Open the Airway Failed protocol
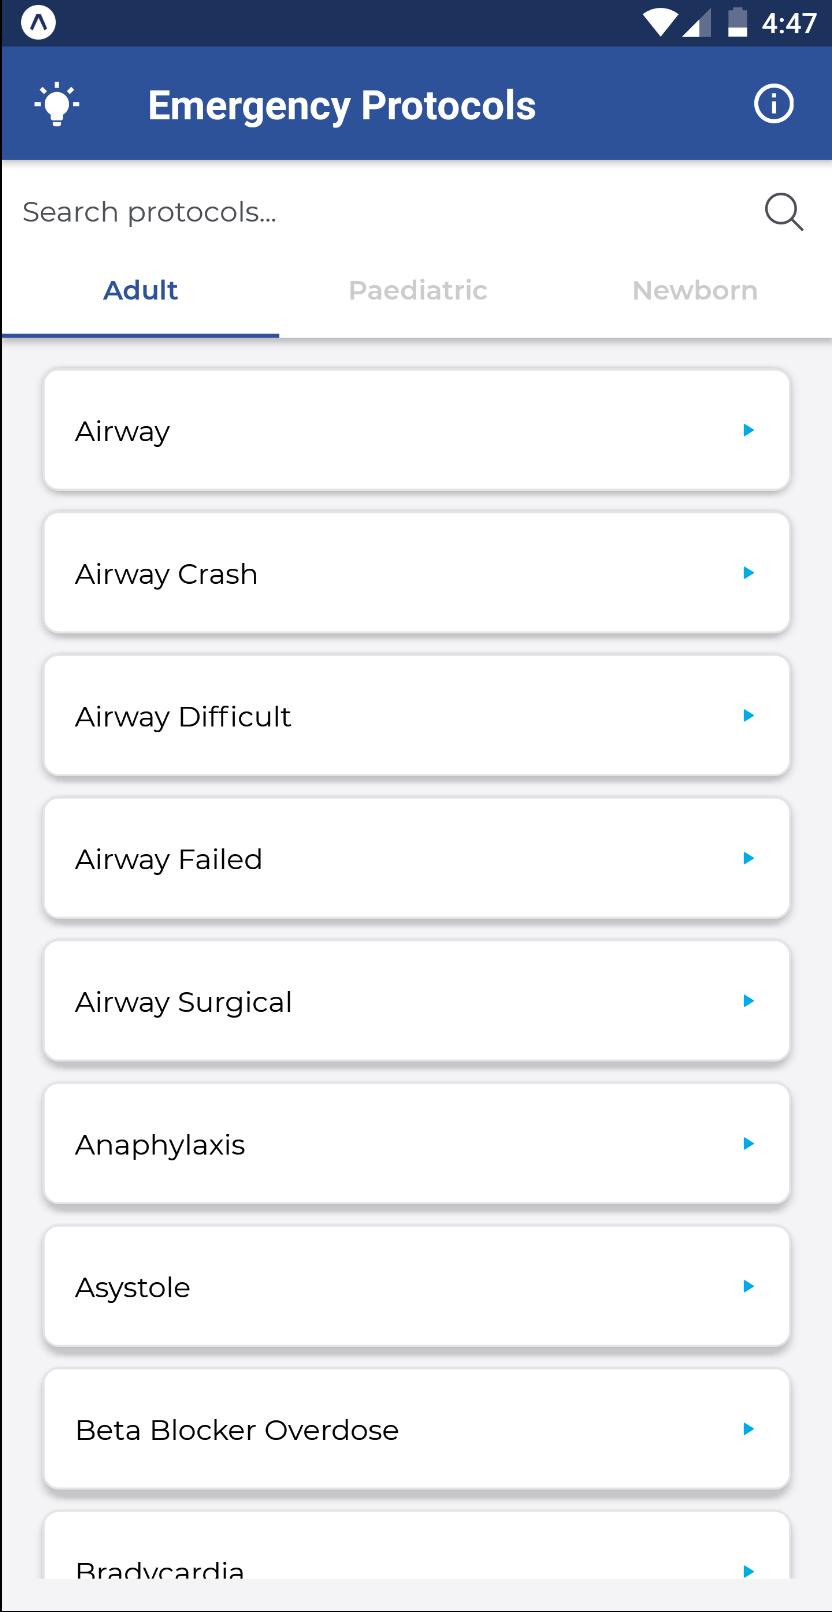The width and height of the screenshot is (832, 1612). coord(417,858)
